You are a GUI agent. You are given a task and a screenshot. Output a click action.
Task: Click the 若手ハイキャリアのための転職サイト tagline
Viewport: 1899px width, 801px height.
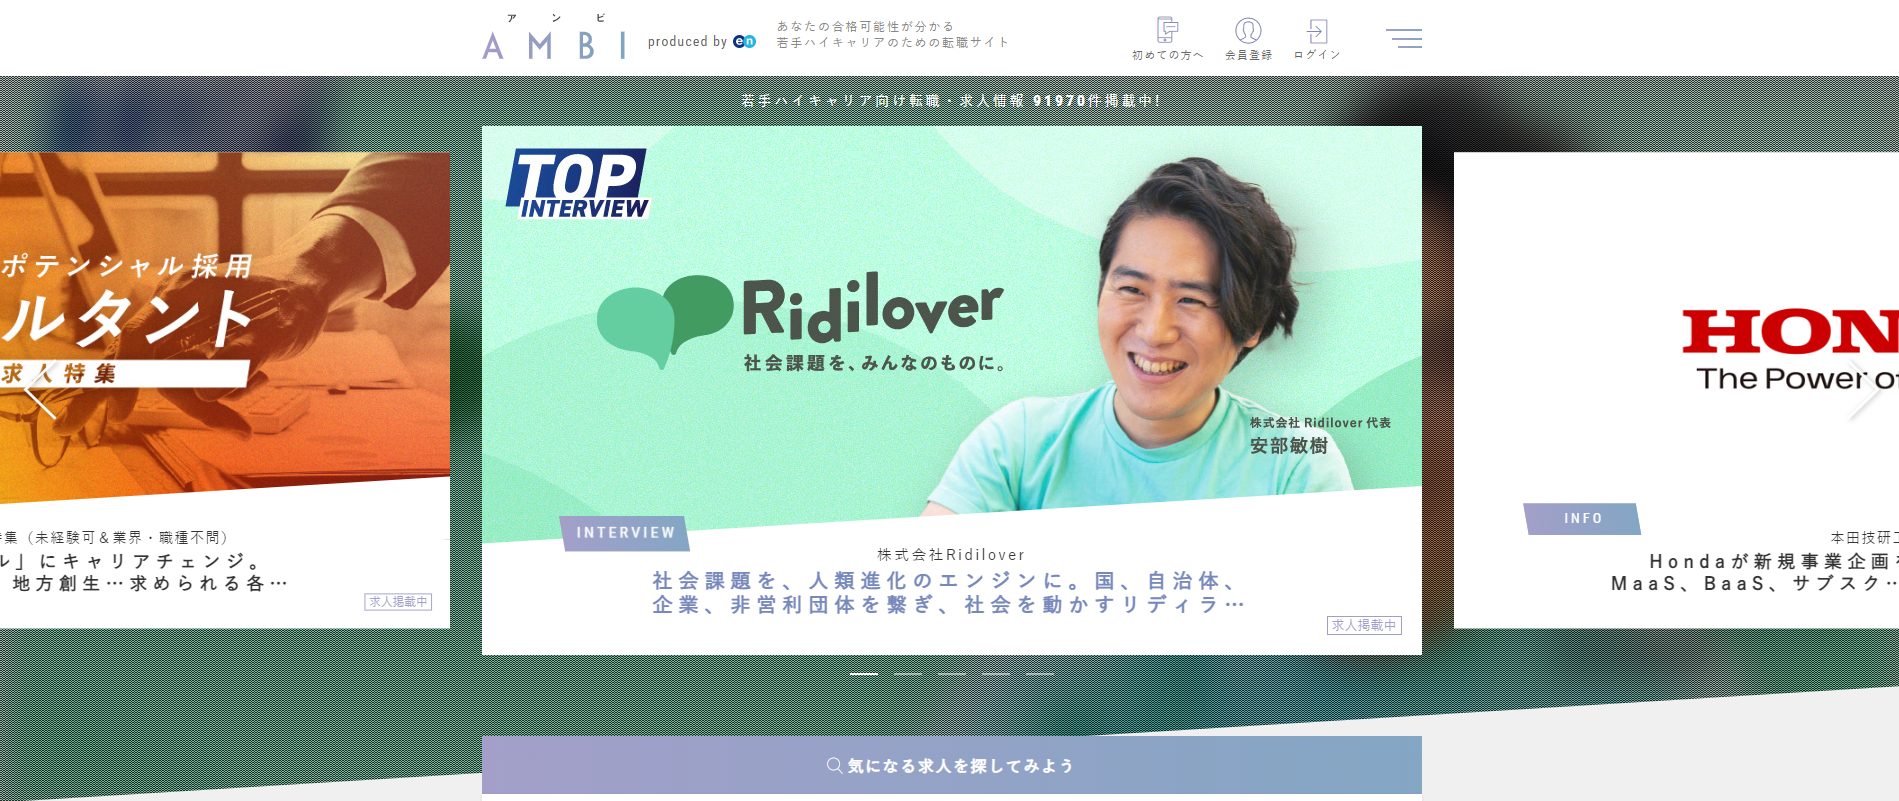(x=892, y=43)
